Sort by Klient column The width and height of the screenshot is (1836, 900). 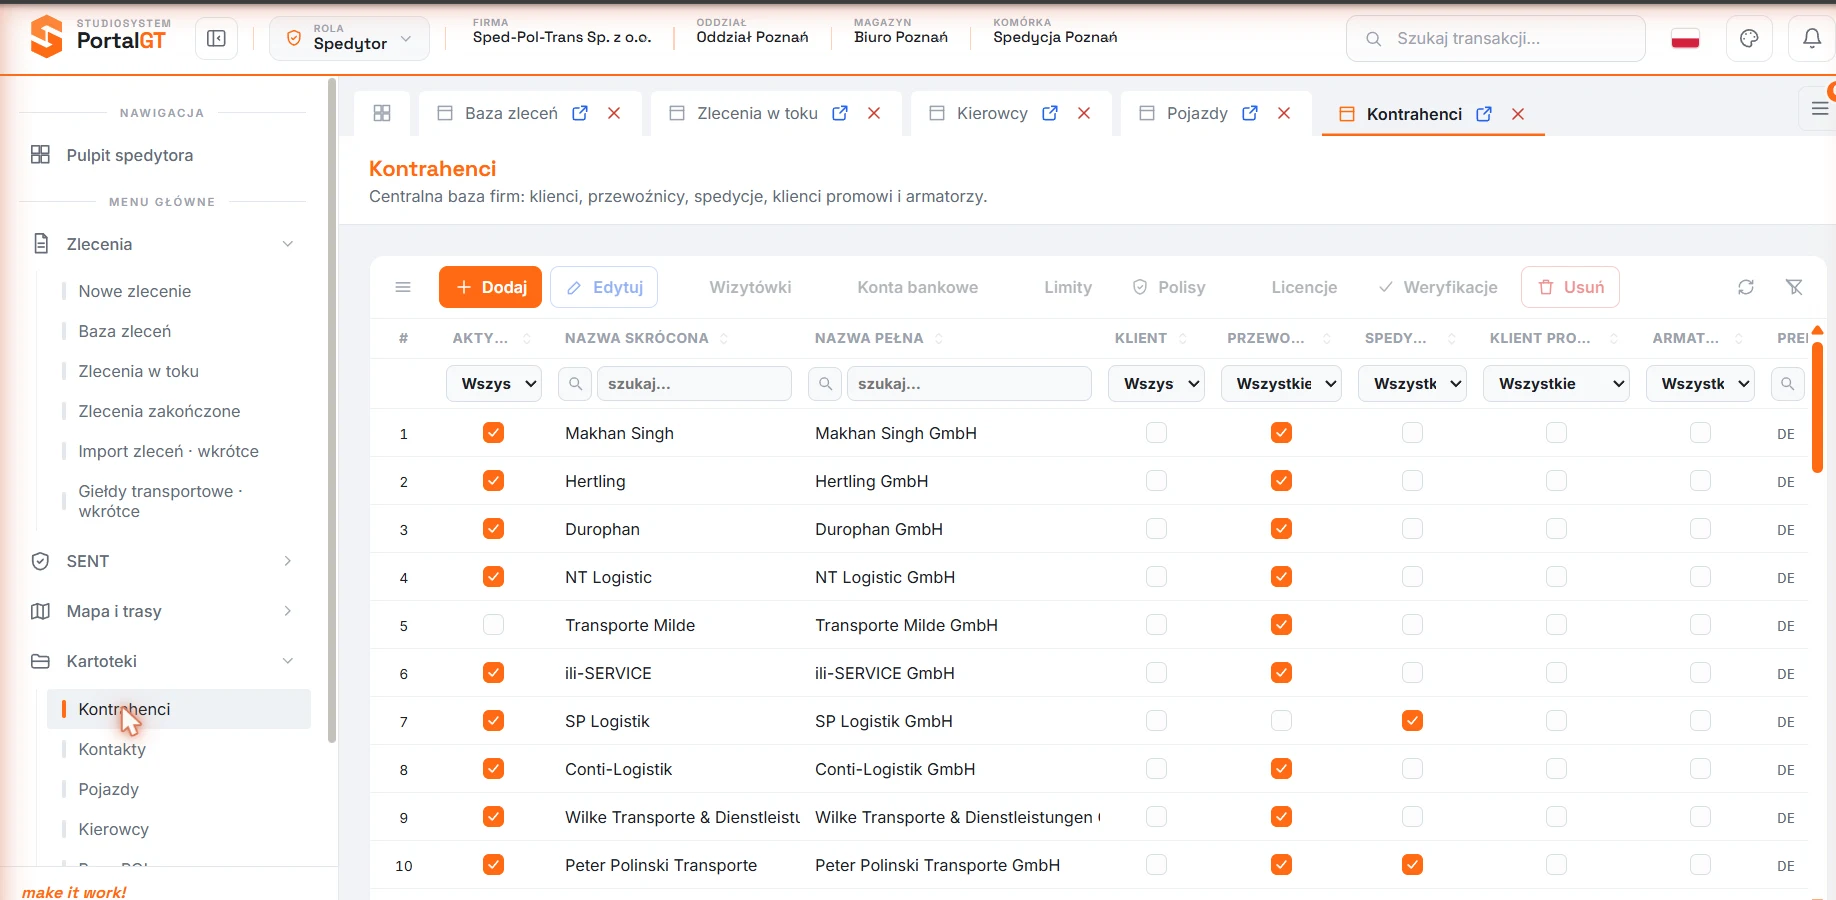[x=1183, y=338]
